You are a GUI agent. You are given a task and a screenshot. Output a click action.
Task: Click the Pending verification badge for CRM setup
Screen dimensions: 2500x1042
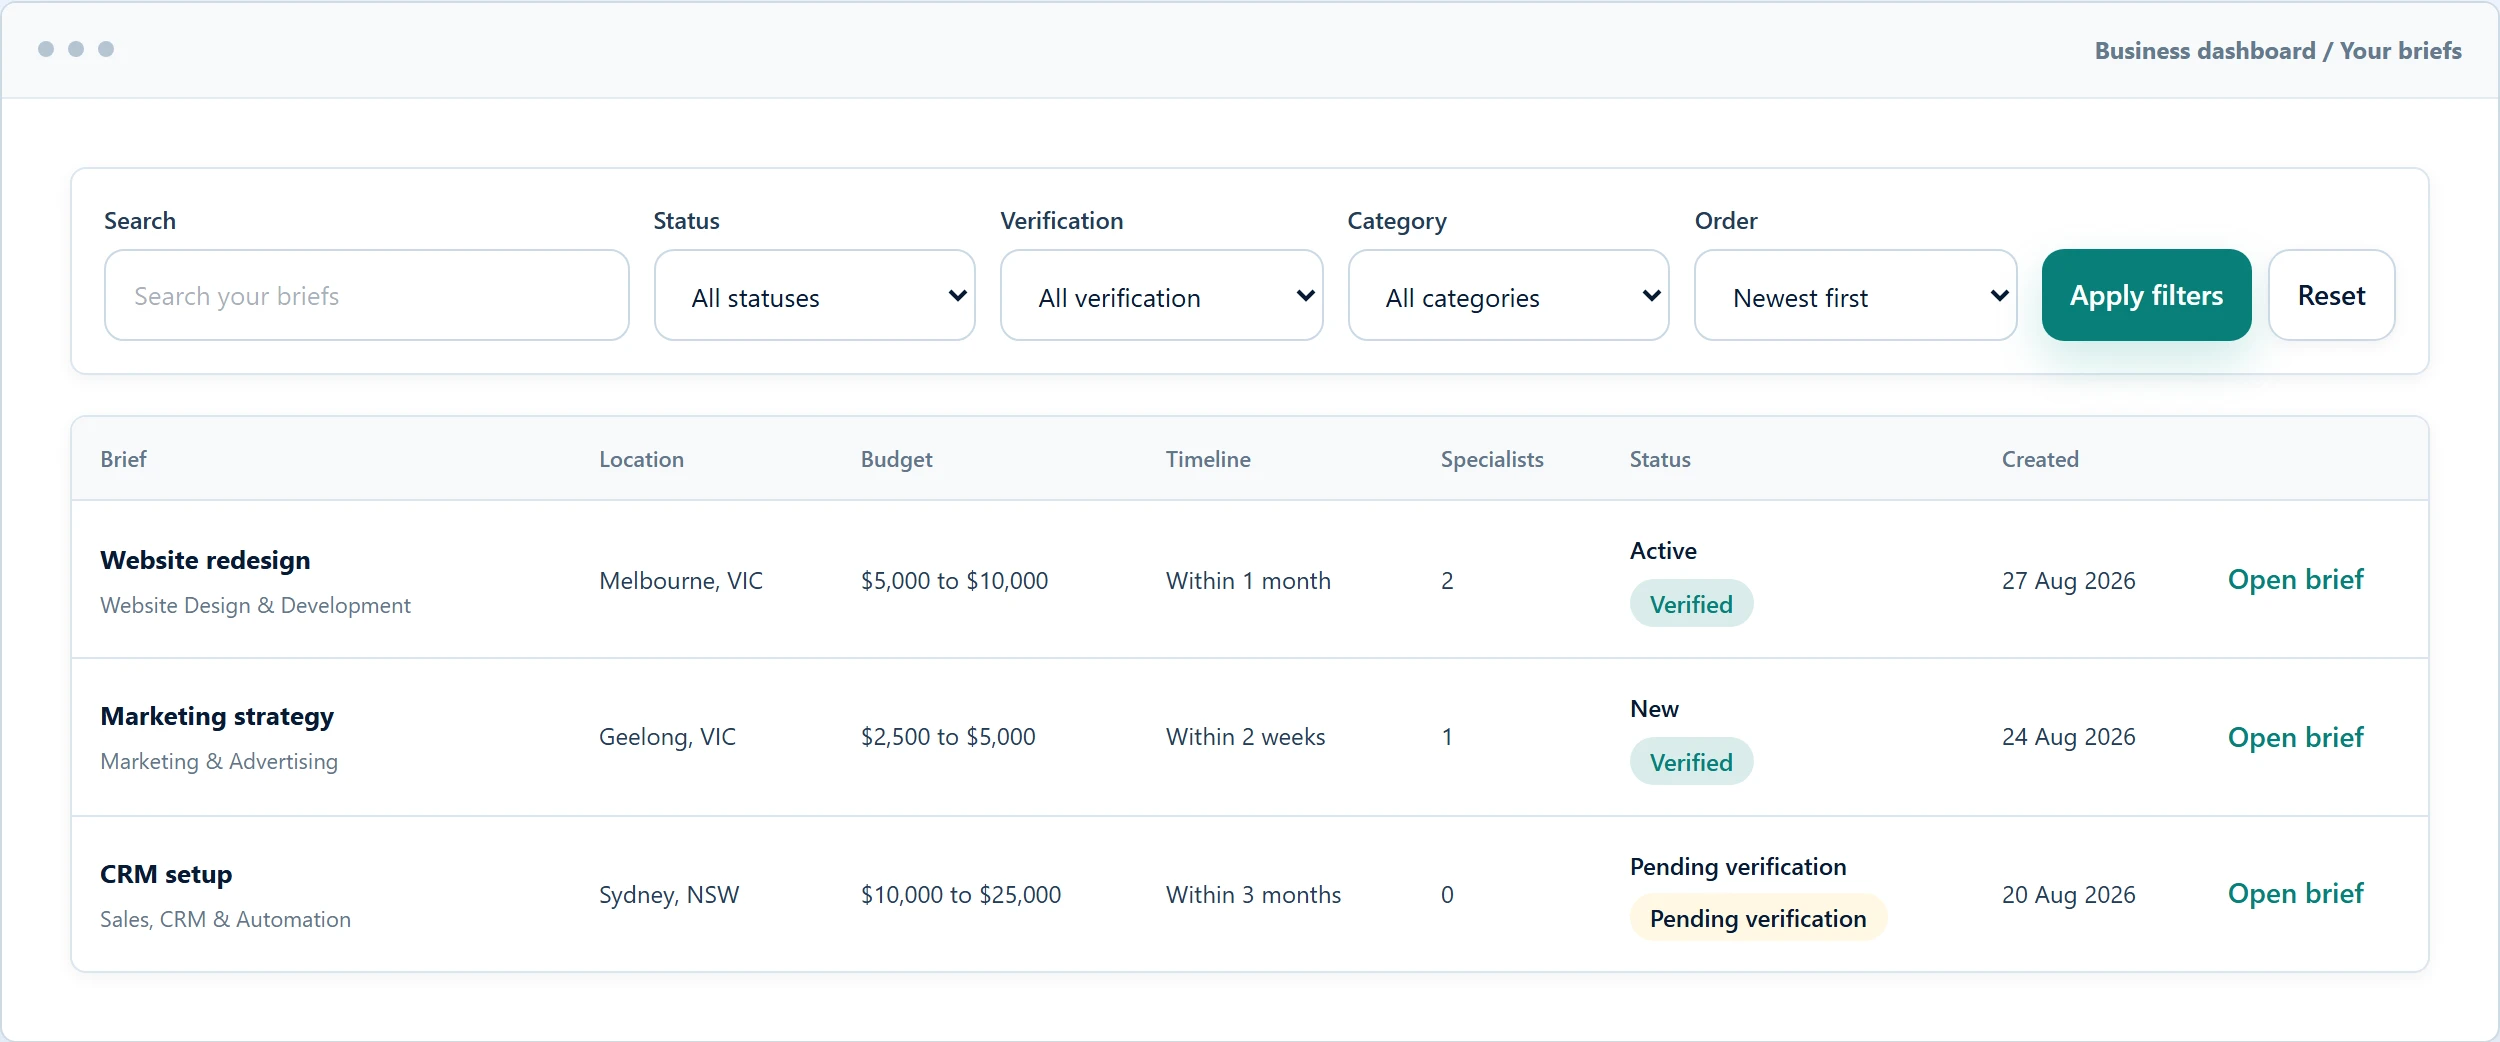pyautogui.click(x=1758, y=918)
